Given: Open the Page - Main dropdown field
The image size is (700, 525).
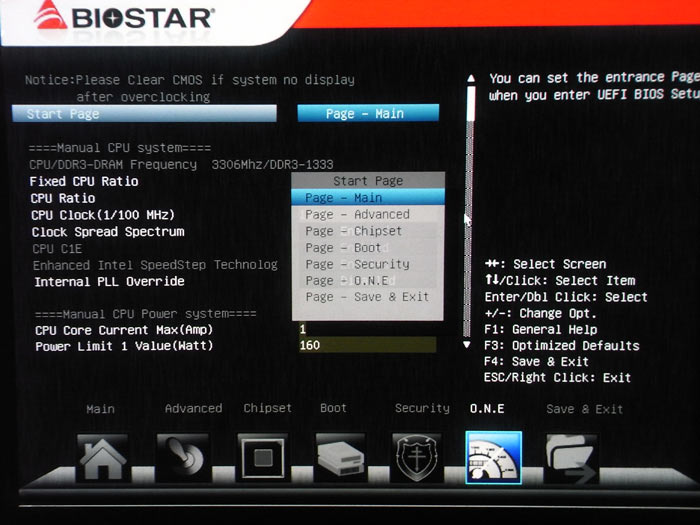Looking at the screenshot, I should click(367, 113).
